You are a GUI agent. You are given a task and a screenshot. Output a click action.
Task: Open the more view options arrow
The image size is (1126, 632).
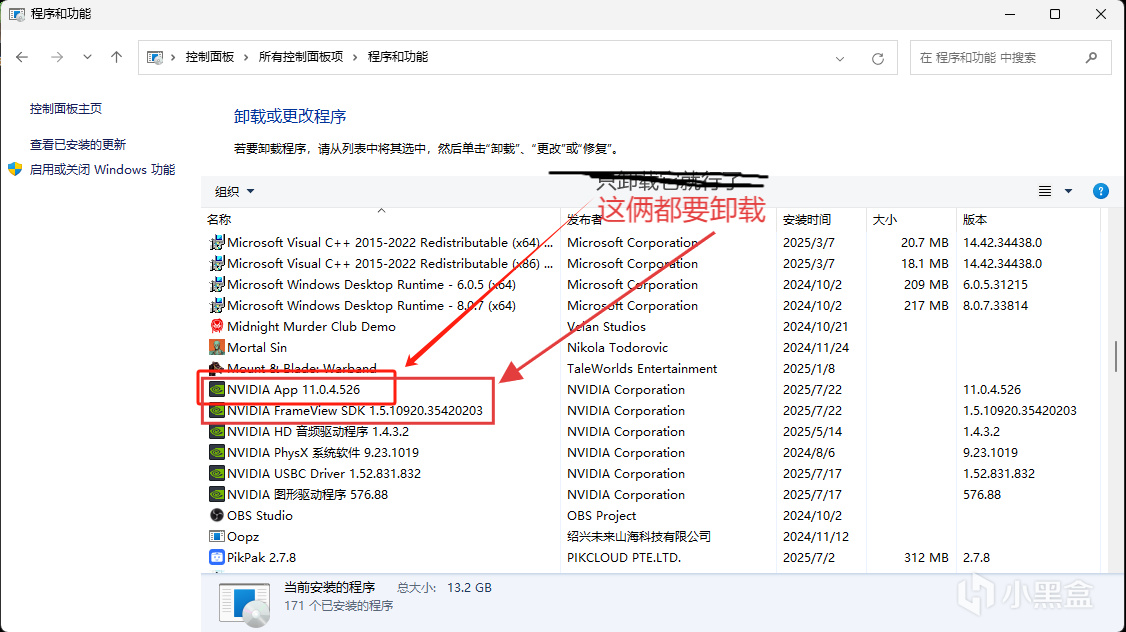(1069, 191)
